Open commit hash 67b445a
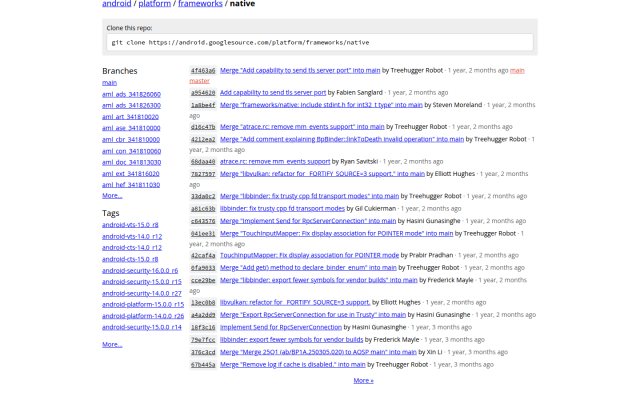 (203, 364)
